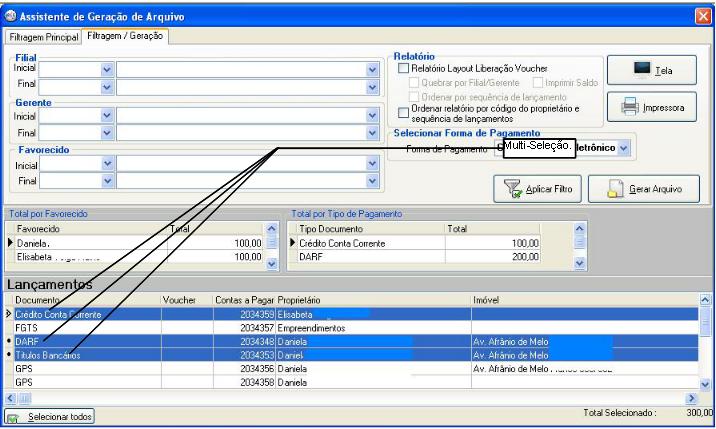Click the Impressora printer icon
Viewport: 716px width, 429px height.
click(629, 106)
